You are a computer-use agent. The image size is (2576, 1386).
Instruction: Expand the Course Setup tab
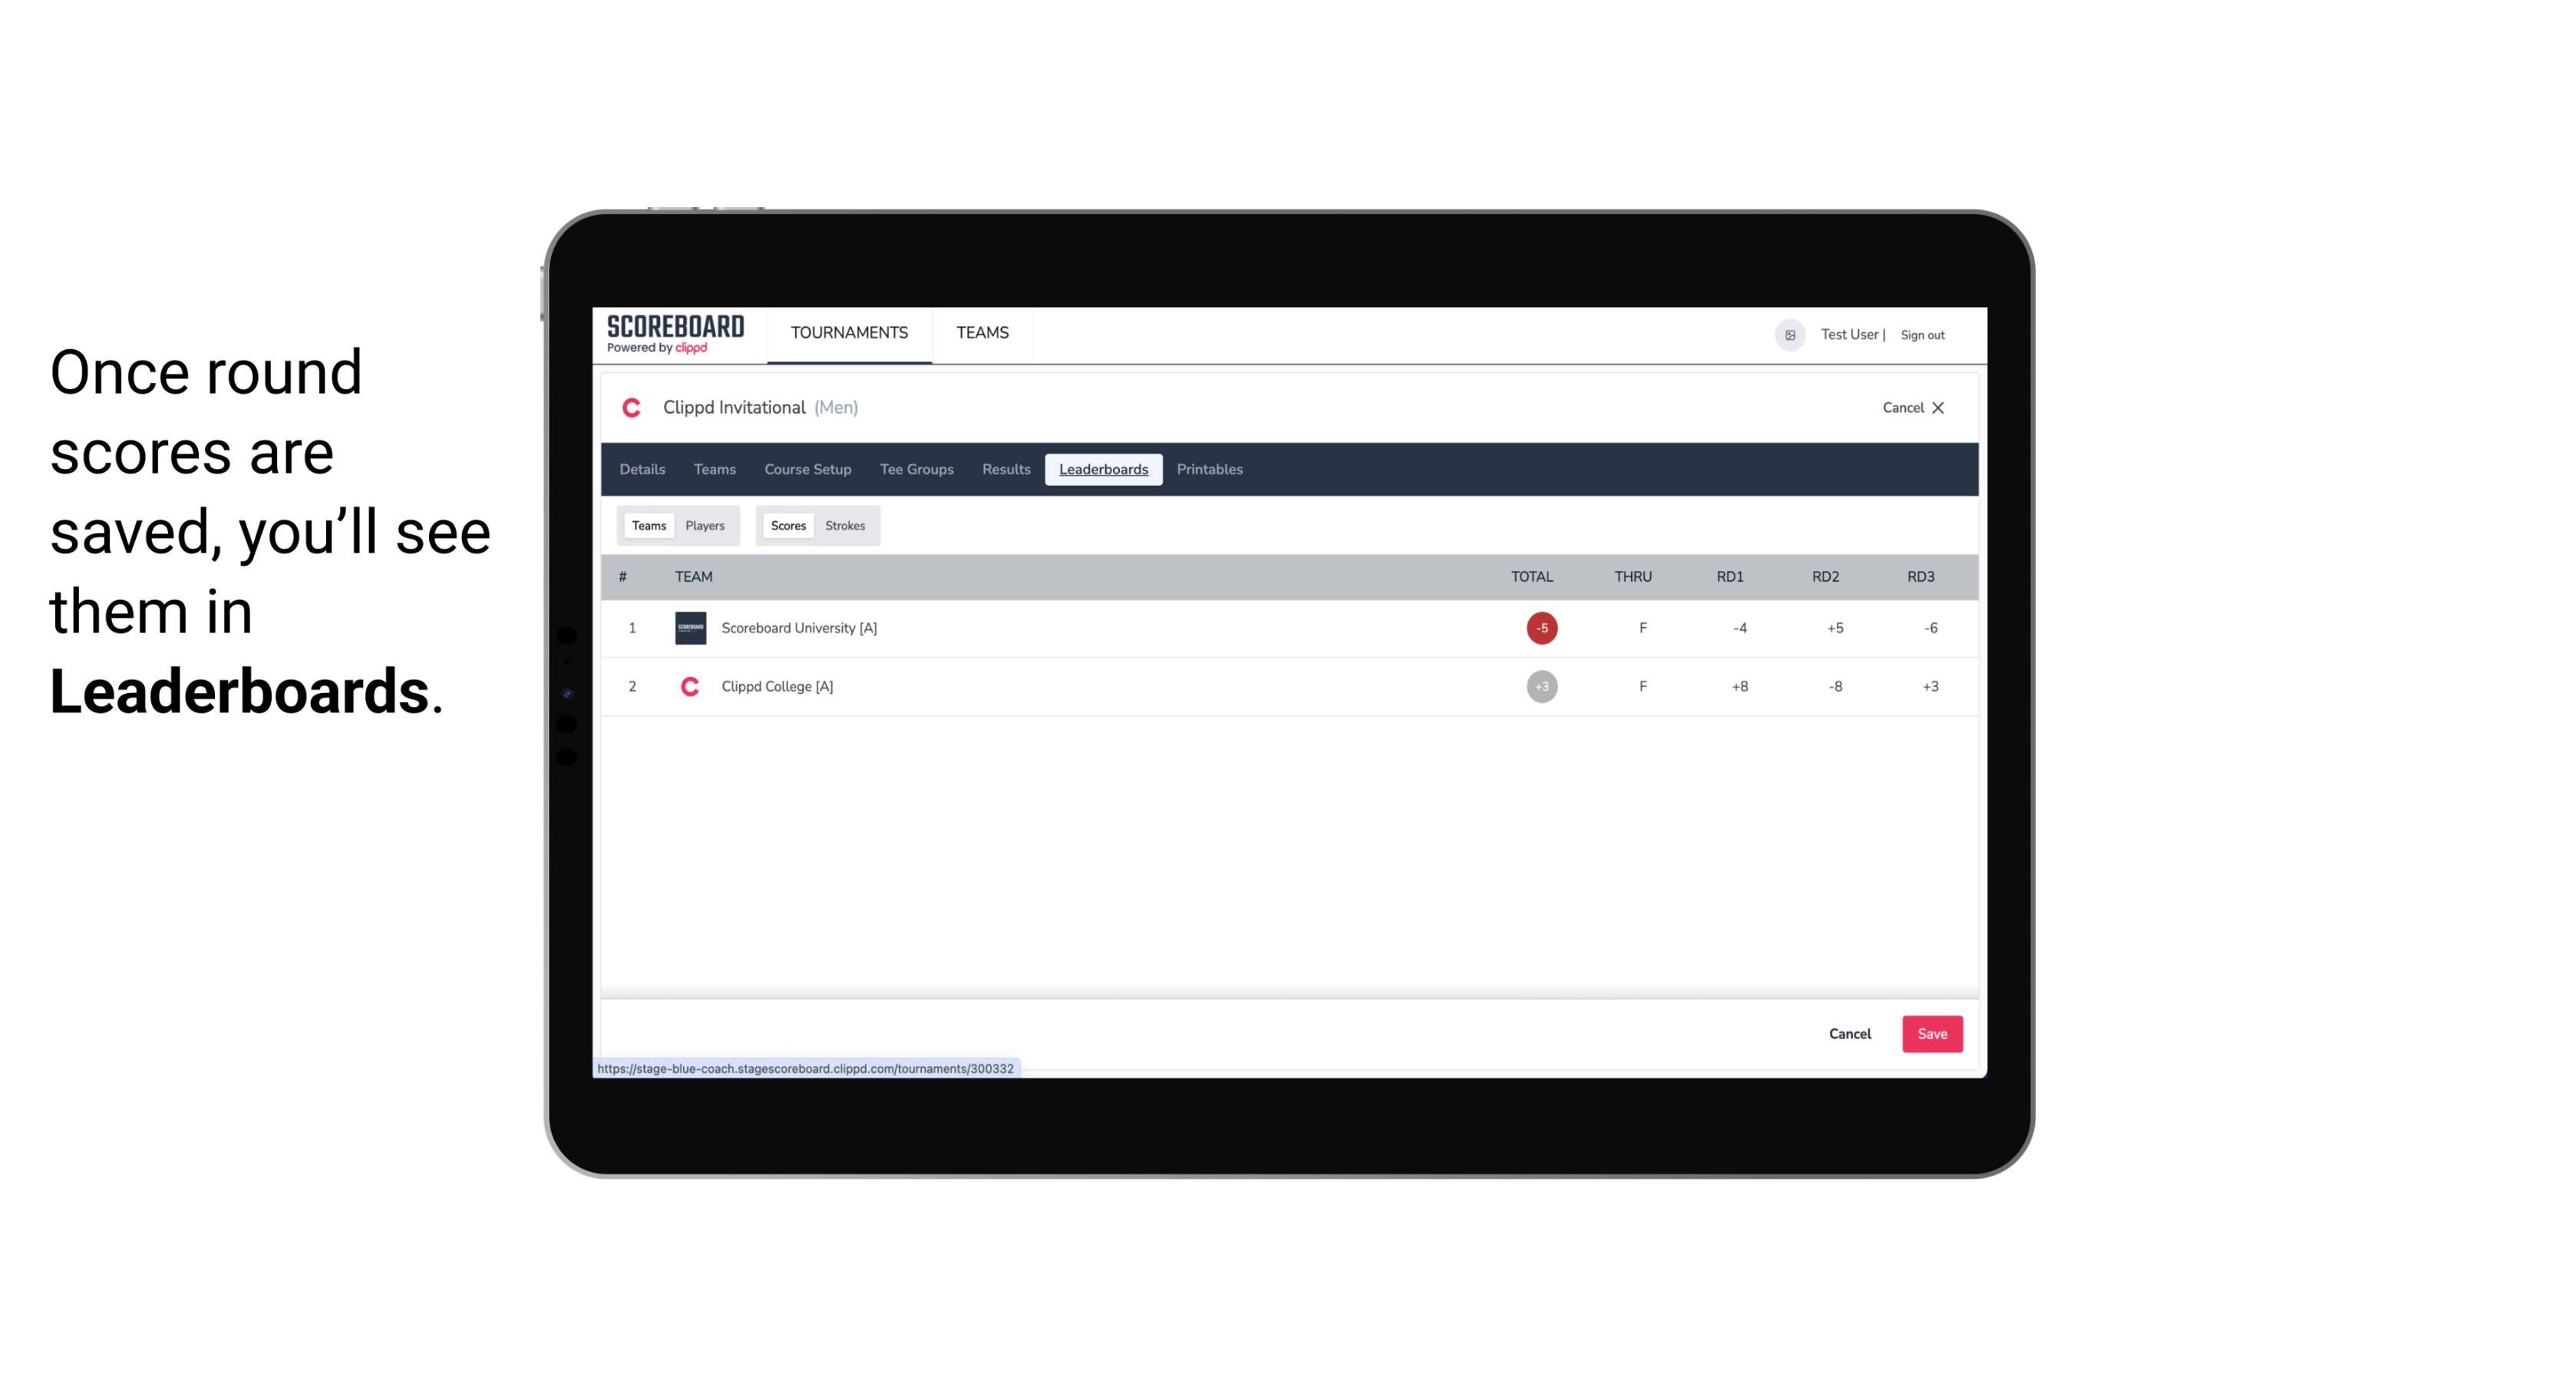coord(806,470)
